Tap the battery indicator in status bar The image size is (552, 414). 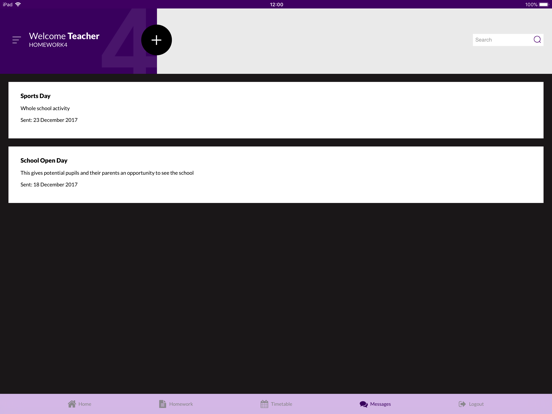pos(543,5)
